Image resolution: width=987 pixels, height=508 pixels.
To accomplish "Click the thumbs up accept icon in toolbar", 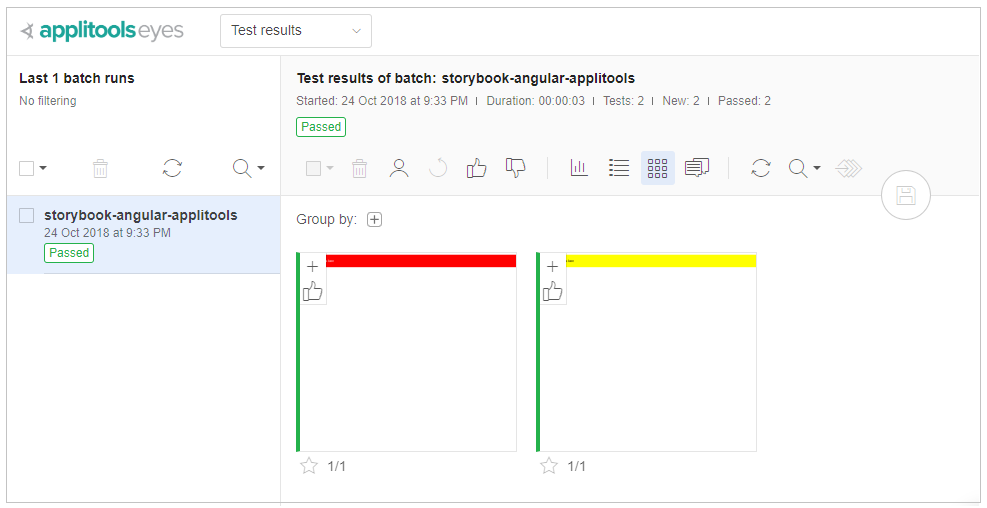I will click(477, 168).
